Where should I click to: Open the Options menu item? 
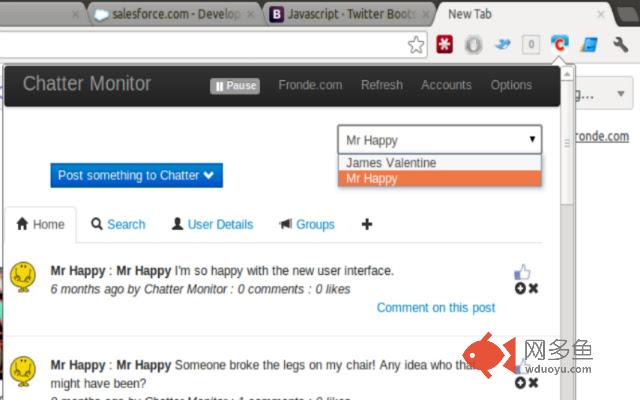click(511, 85)
